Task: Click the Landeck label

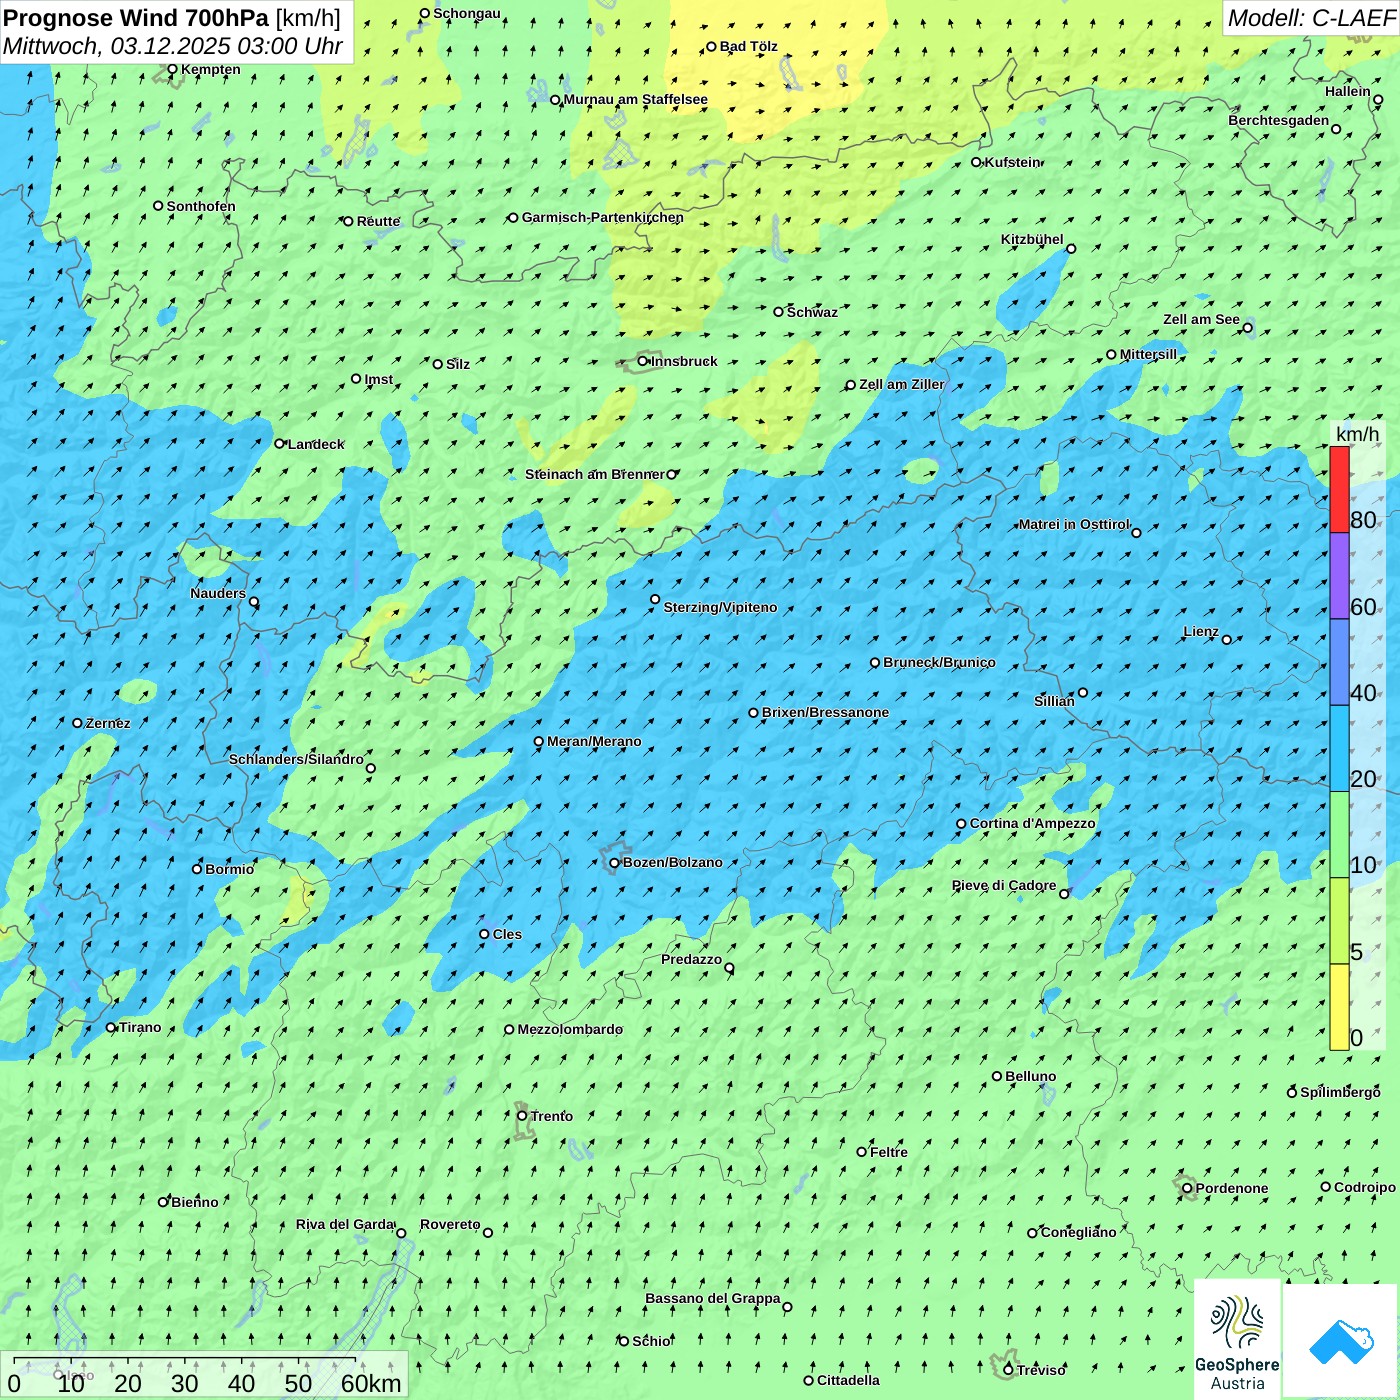Action: point(316,444)
